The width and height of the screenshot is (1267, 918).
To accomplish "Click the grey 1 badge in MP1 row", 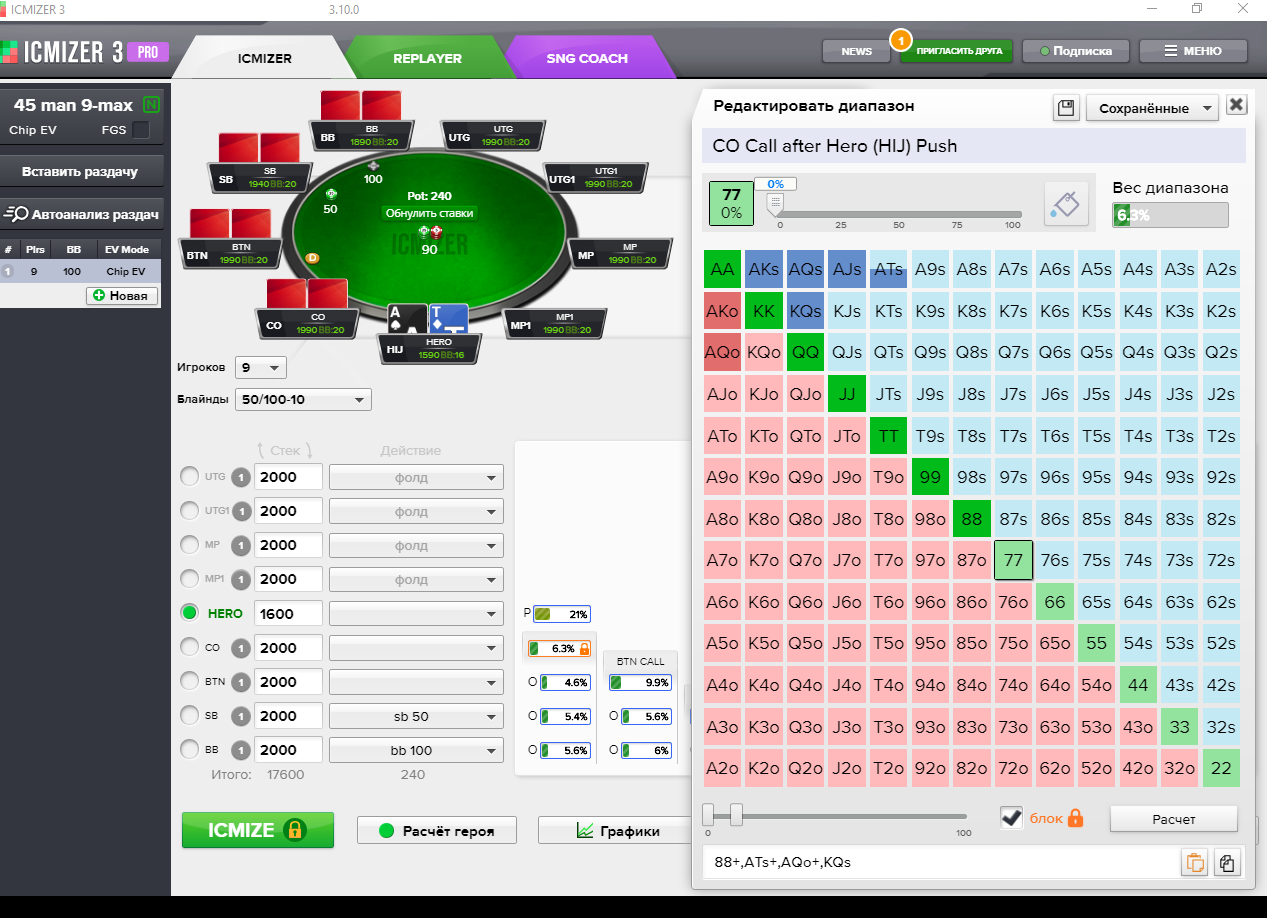I will 241,579.
